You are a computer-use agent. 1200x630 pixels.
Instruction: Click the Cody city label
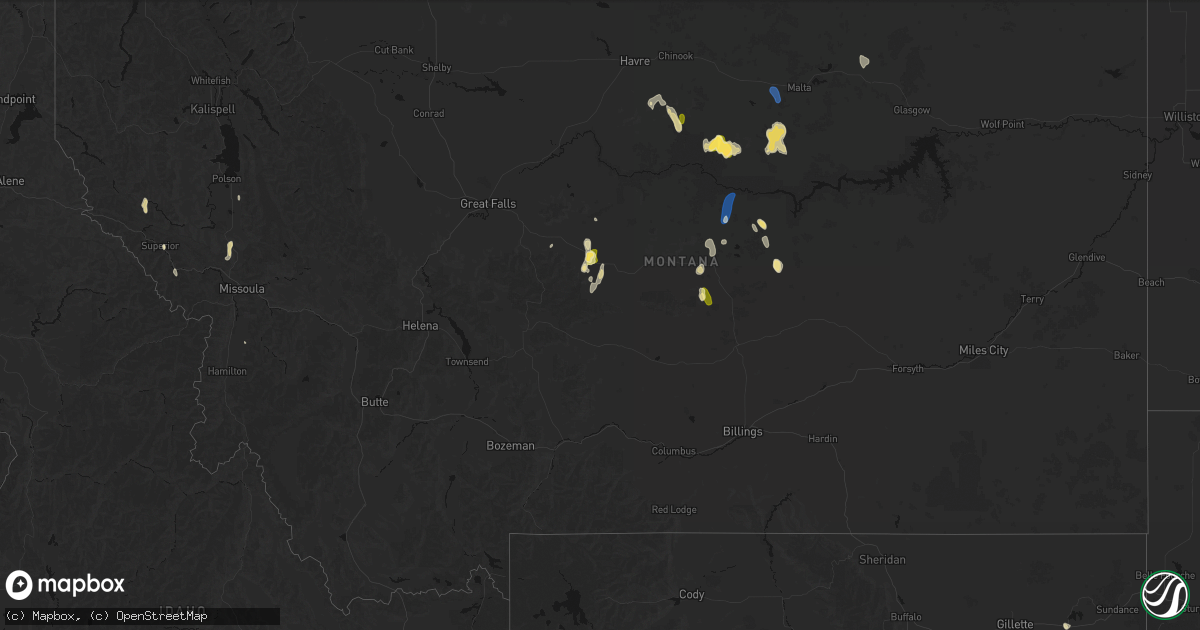(x=692, y=595)
